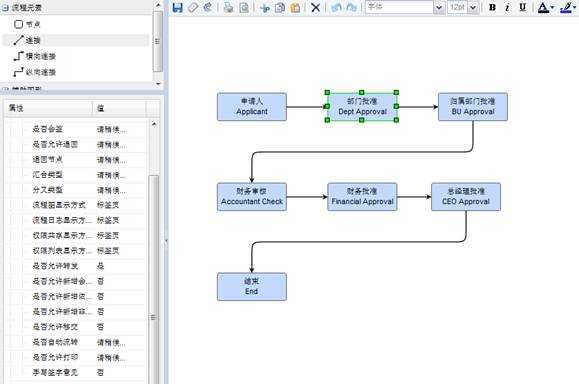Screen dimensions: 579x384
Task: Select the Accountant Check node
Action: 252,197
